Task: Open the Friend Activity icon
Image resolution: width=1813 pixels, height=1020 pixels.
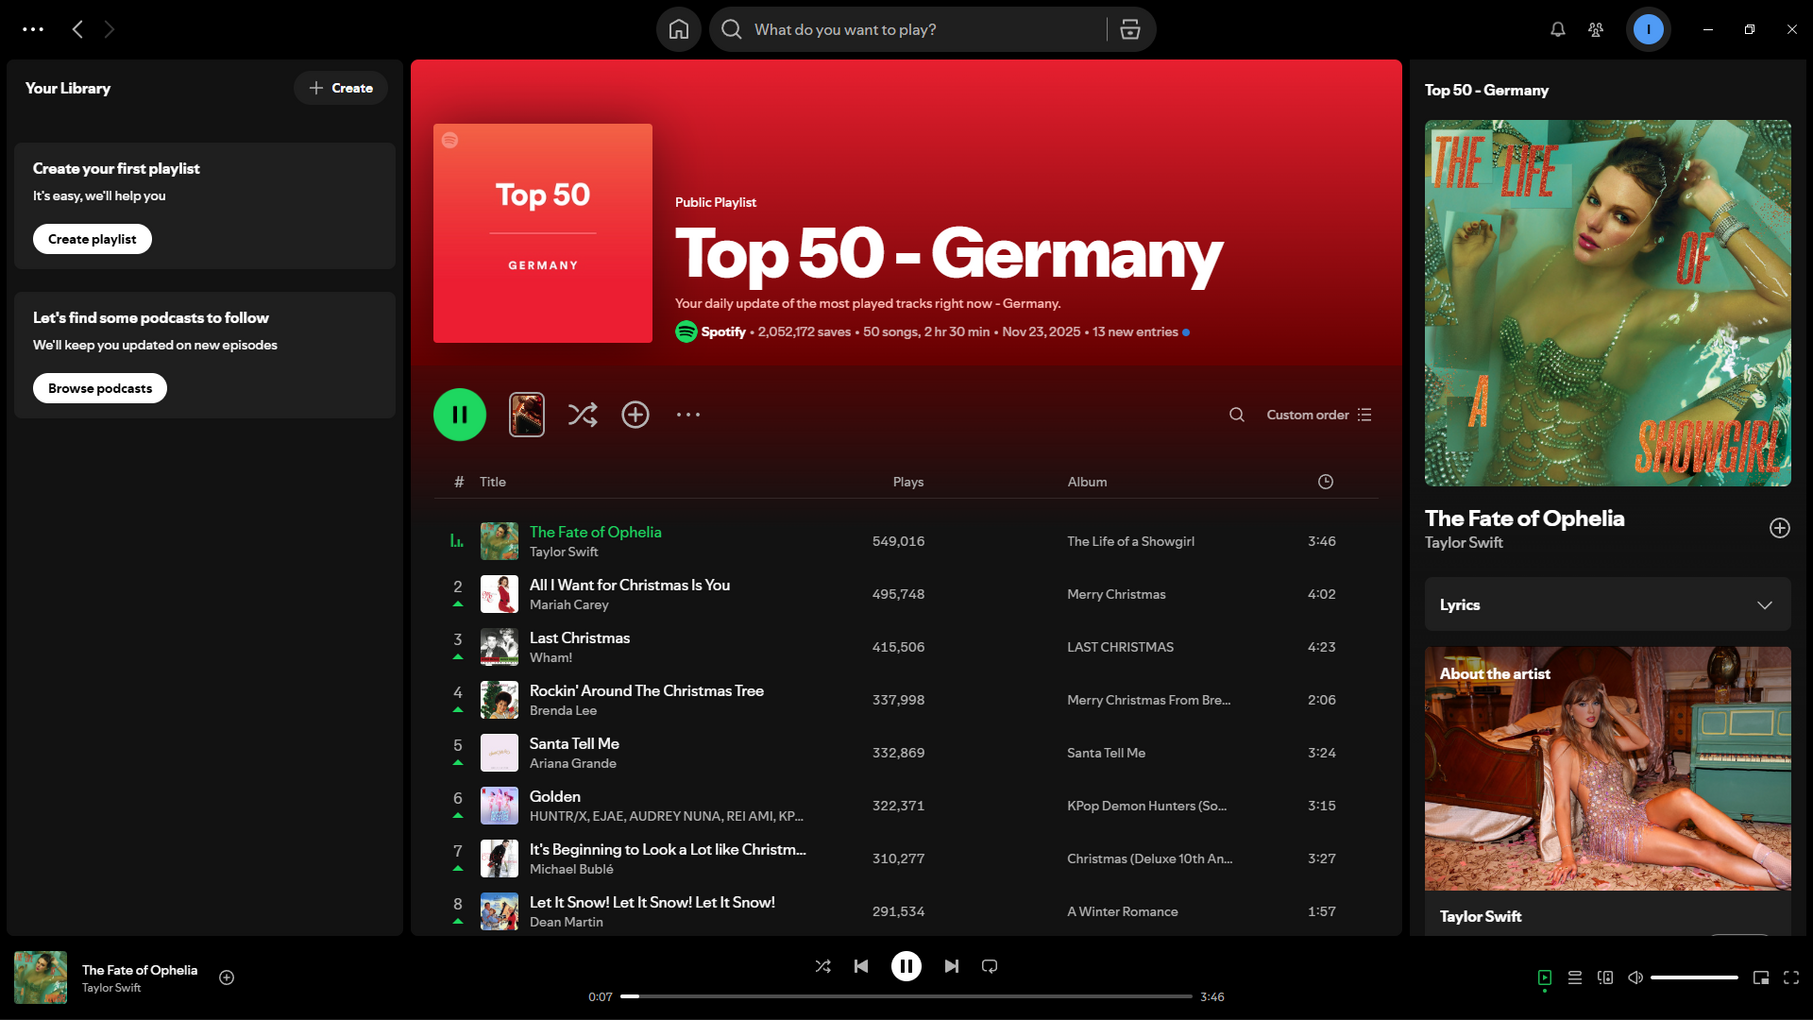Action: tap(1596, 29)
